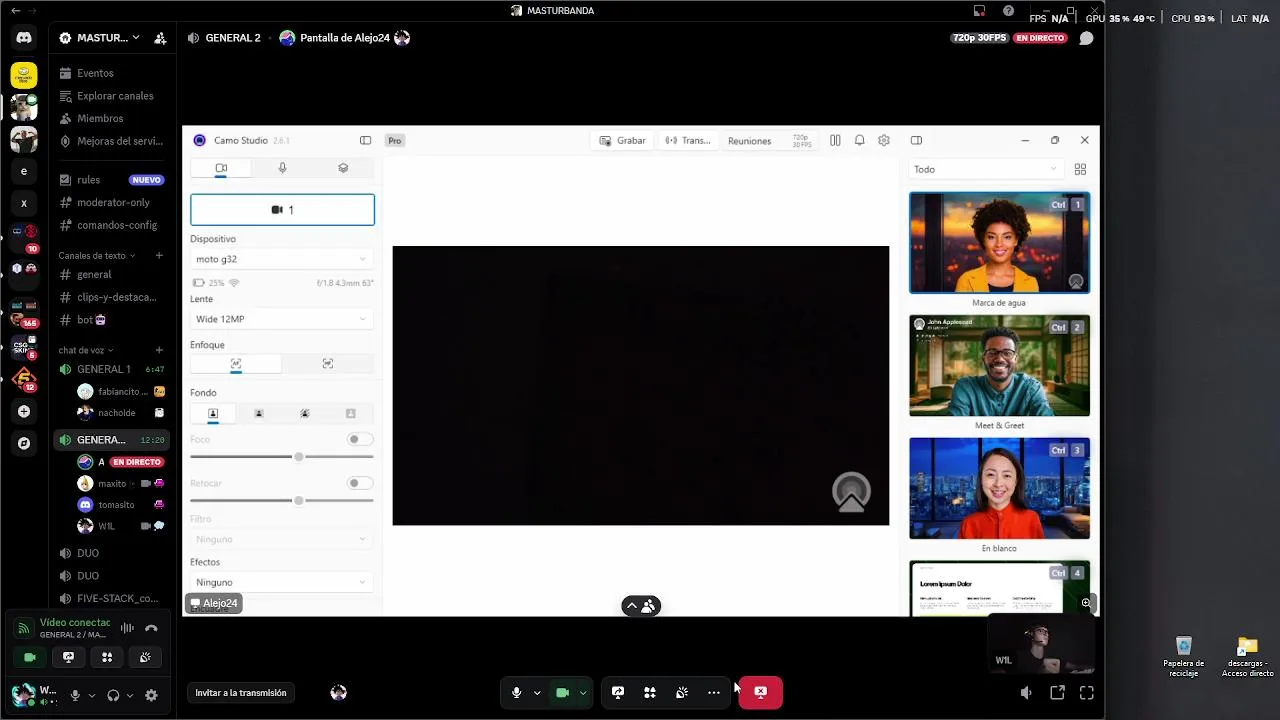
Task: Open activities icon in voice panel
Action: (107, 657)
